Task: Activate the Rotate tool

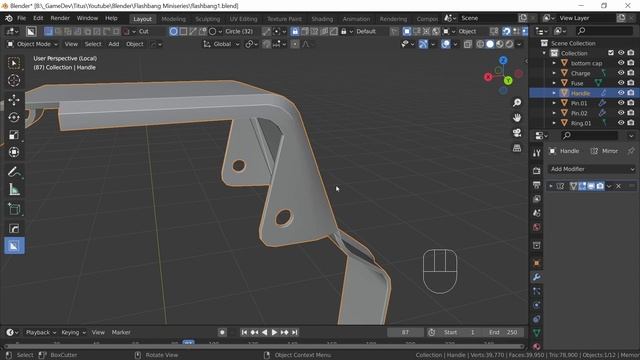Action: pos(14,118)
